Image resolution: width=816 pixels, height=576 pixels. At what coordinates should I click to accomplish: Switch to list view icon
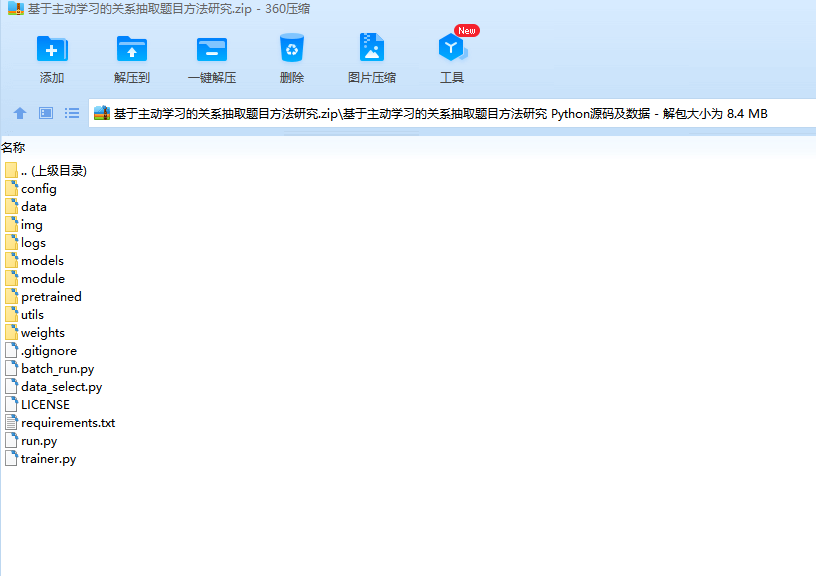pos(72,113)
